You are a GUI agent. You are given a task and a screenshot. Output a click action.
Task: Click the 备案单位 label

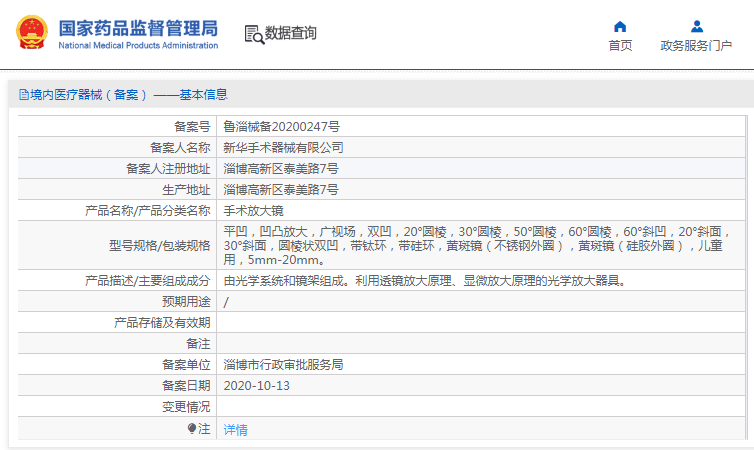[x=187, y=365]
